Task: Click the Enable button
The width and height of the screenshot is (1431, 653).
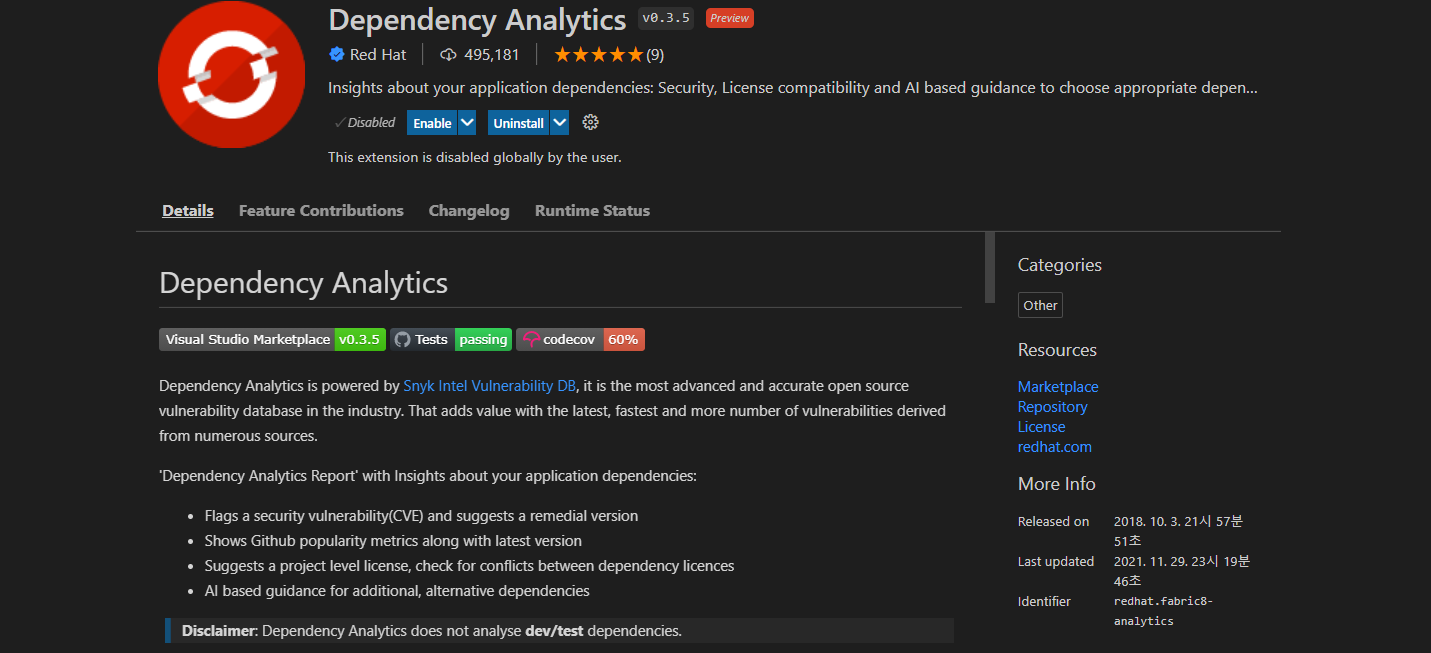Action: 432,123
